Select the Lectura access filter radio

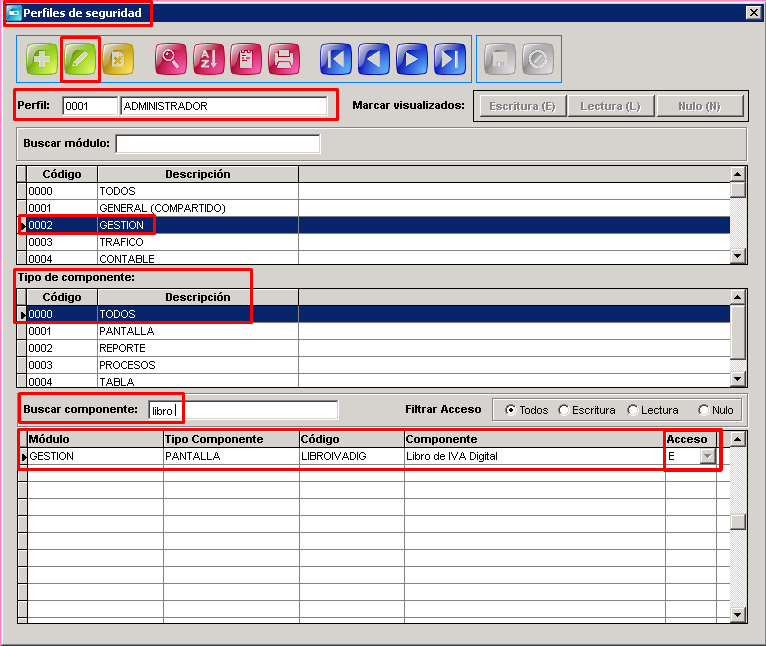[633, 410]
